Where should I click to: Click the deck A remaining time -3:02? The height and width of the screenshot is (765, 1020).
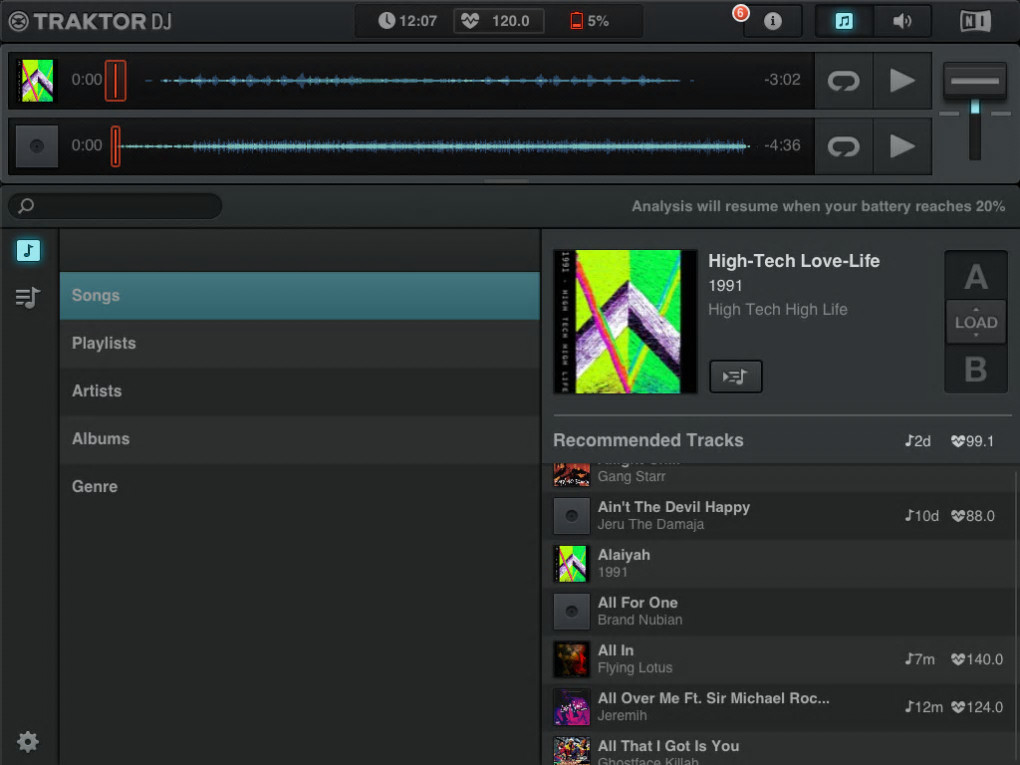pyautogui.click(x=782, y=80)
